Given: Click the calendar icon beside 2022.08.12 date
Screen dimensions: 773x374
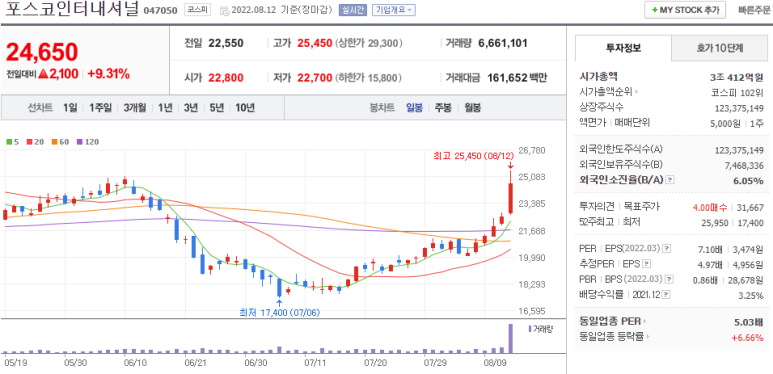Looking at the screenshot, I should point(224,10).
